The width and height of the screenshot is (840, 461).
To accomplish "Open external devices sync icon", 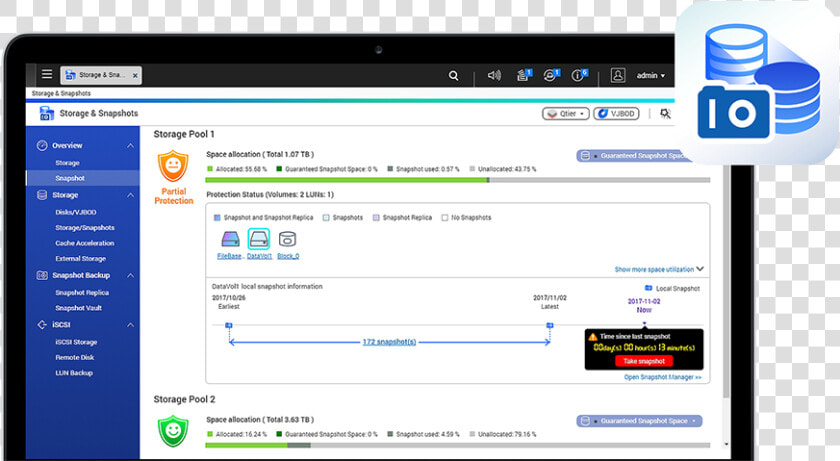I will 551,75.
